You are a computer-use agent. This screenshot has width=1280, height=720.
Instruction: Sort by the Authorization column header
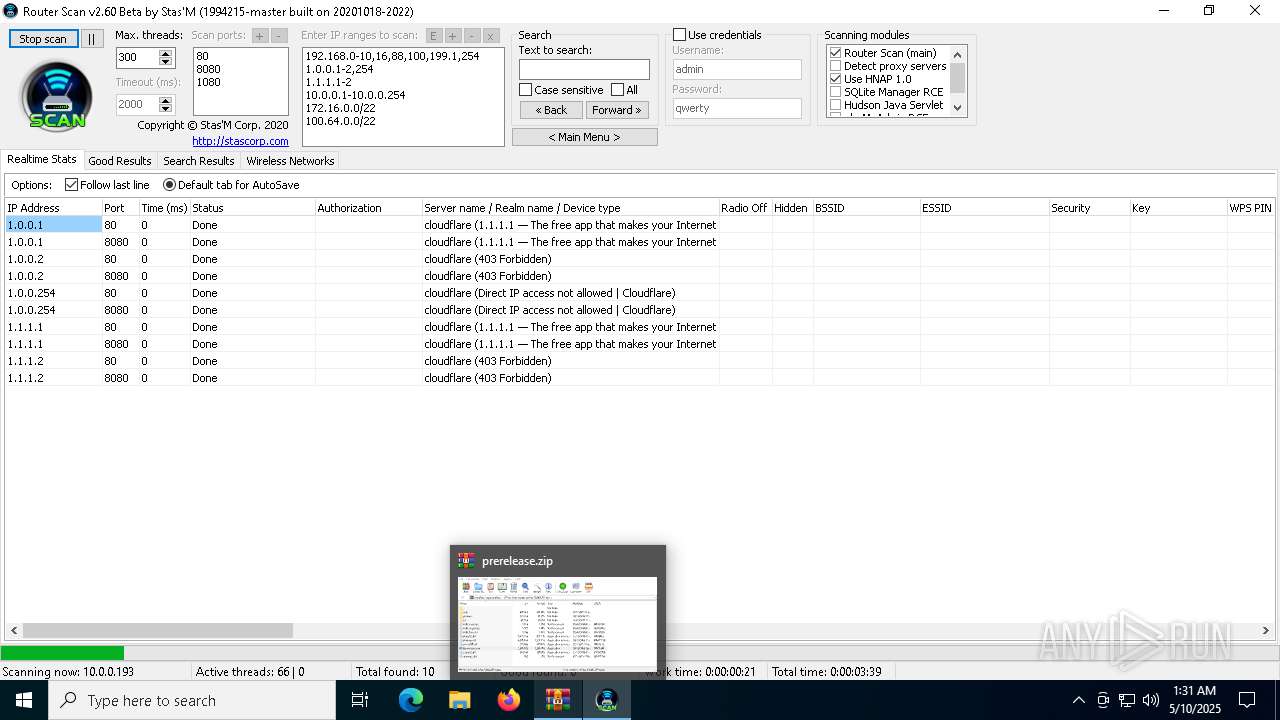point(368,208)
